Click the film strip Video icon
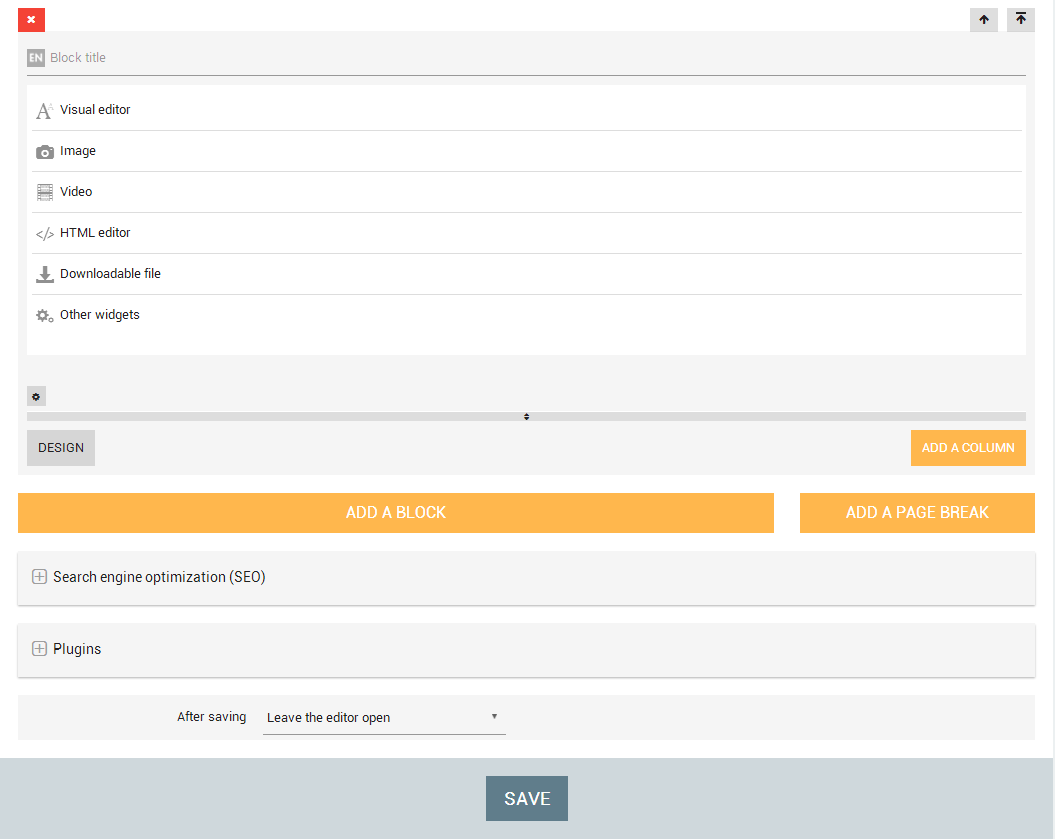Screen dimensions: 1055x839 45,192
